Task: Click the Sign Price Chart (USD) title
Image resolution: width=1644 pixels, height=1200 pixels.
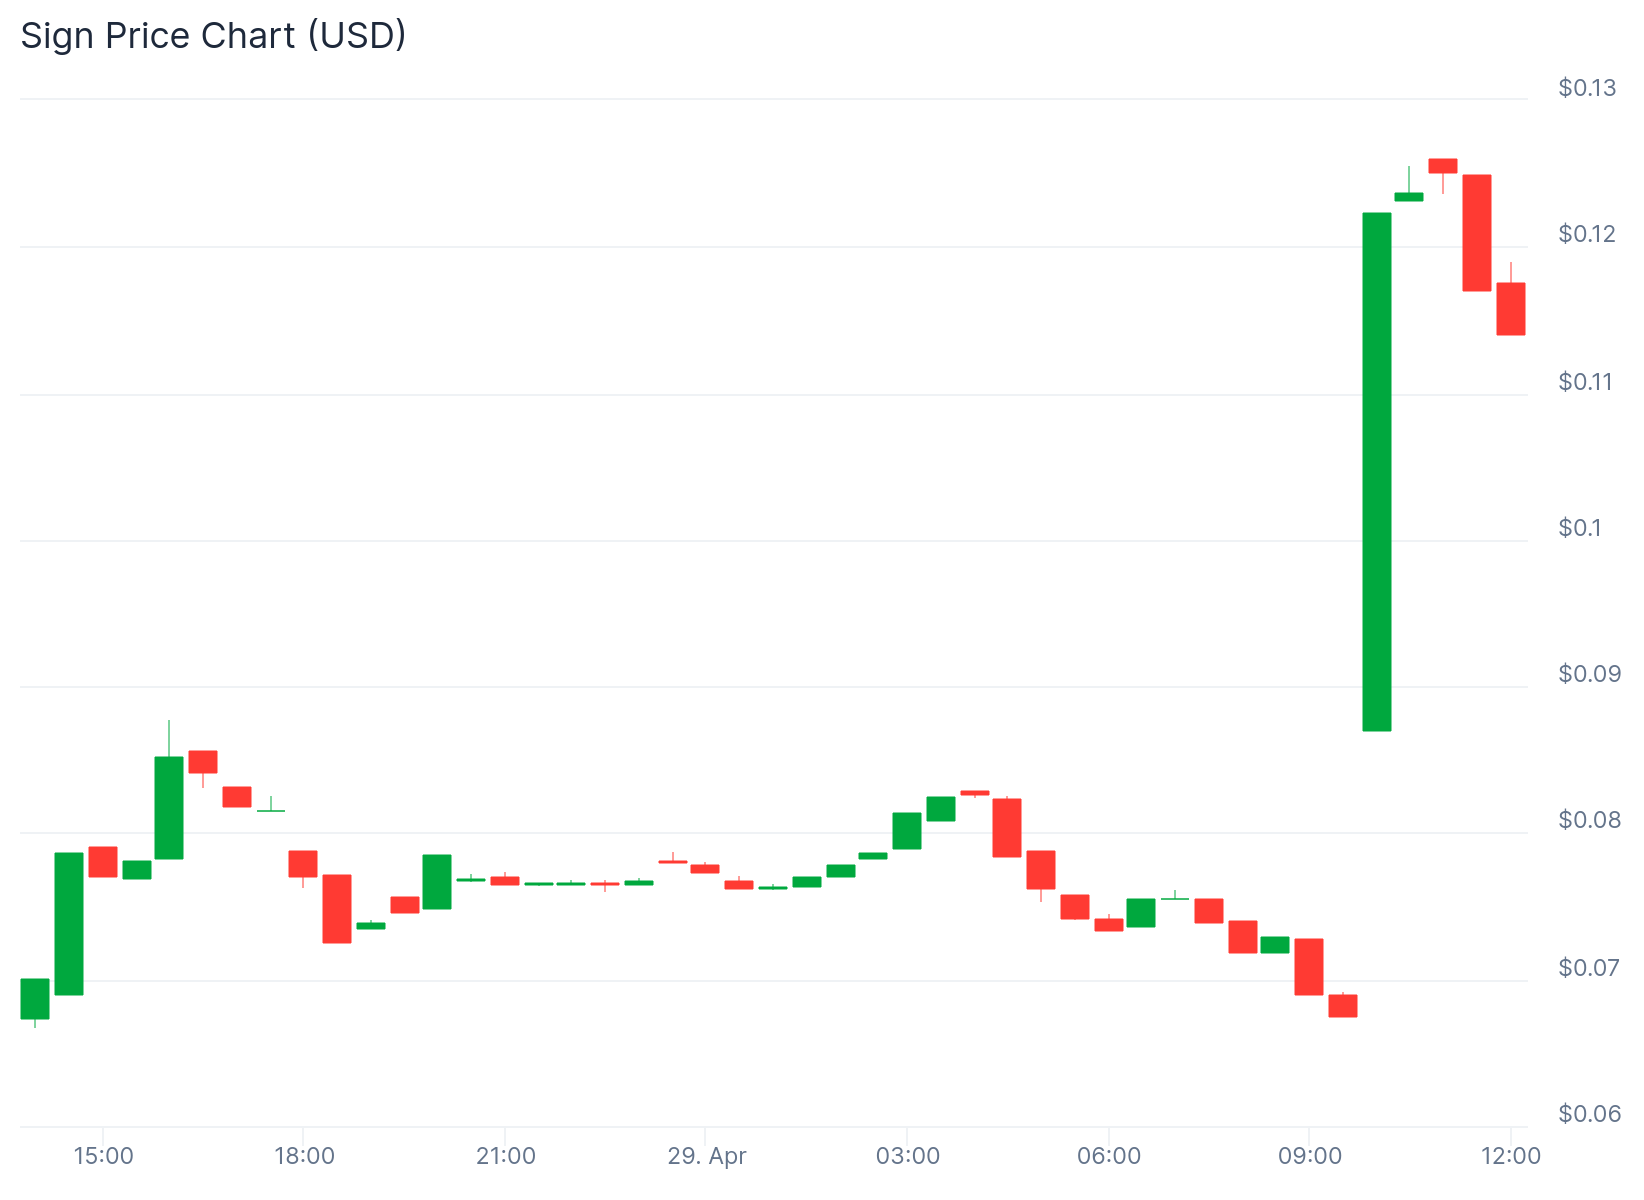Action: click(x=213, y=36)
